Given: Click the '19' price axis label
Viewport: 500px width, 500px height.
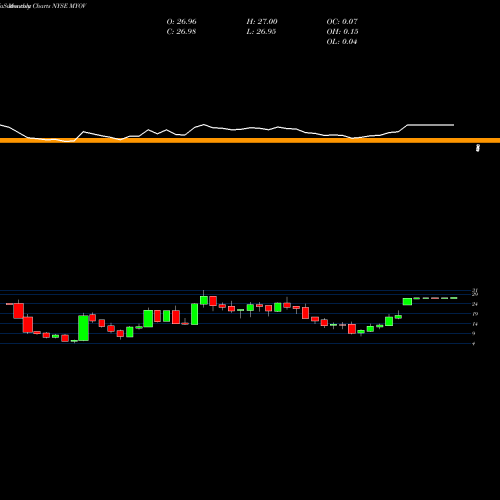Looking at the screenshot, I should pos(475,314).
